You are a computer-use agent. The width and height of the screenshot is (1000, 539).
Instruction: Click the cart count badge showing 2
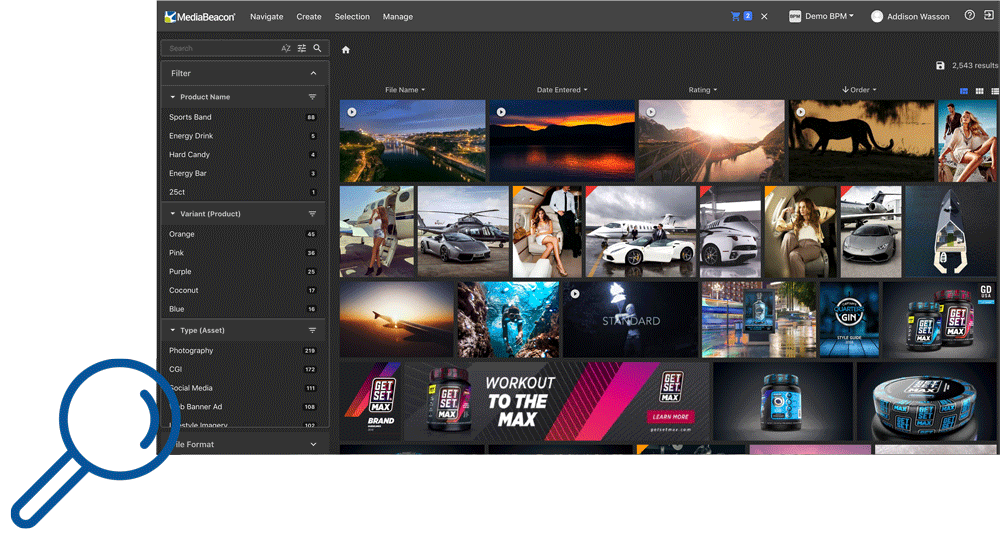tap(747, 16)
